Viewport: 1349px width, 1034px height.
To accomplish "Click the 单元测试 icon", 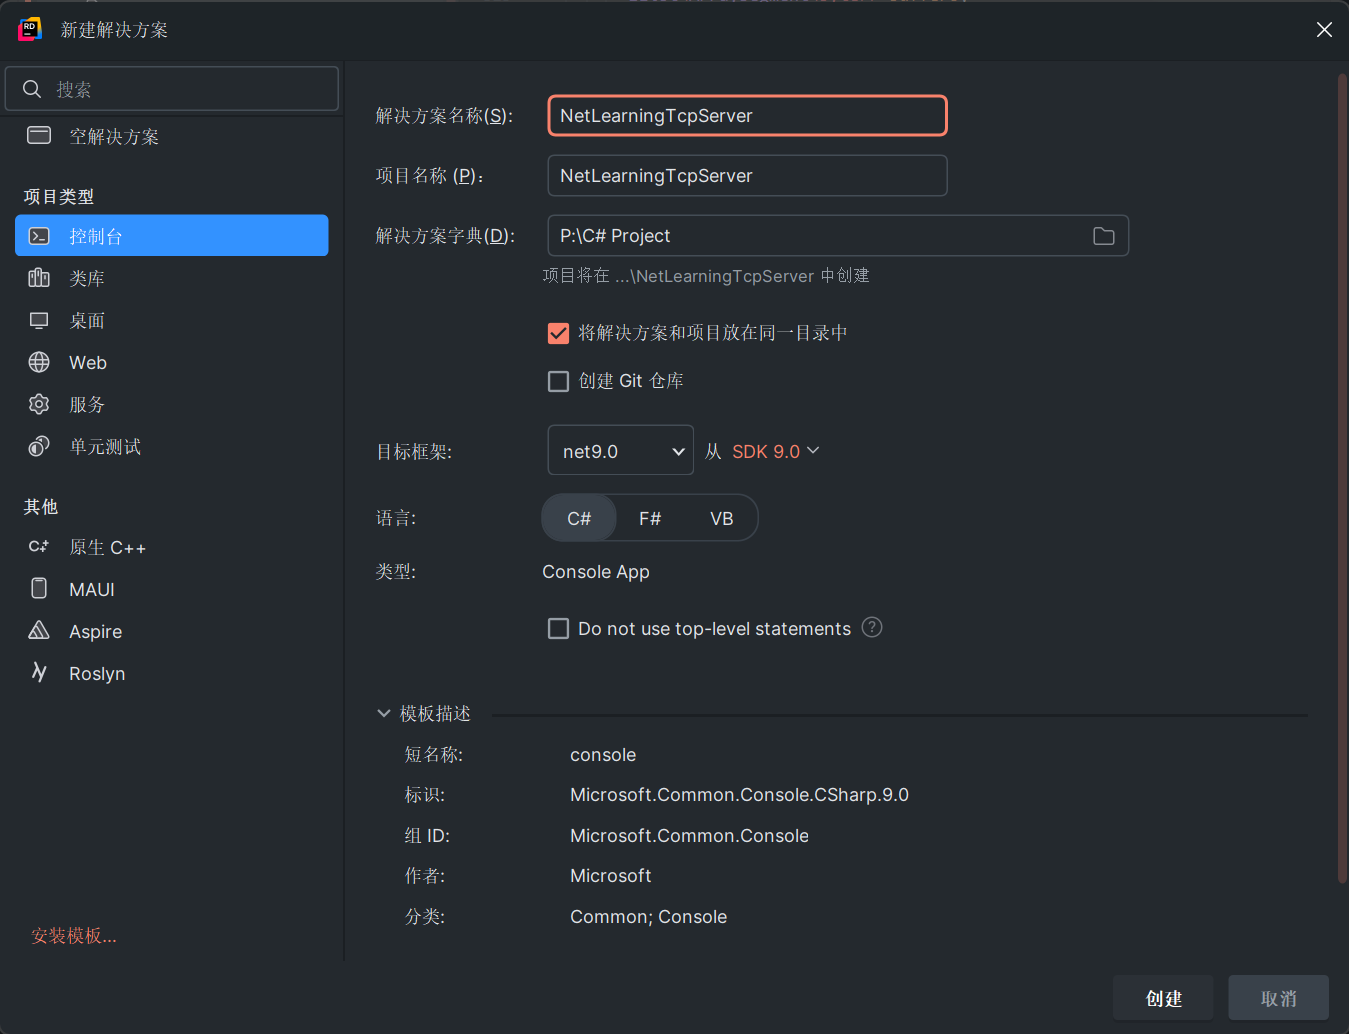I will [x=39, y=446].
